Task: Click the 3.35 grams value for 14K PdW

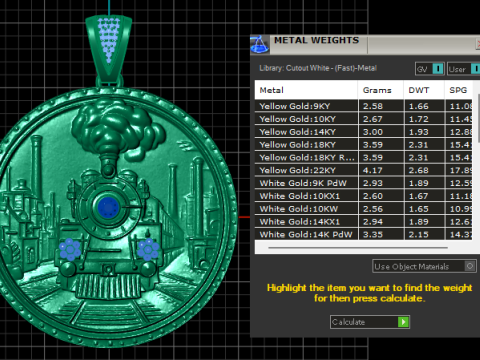Action: point(373,234)
